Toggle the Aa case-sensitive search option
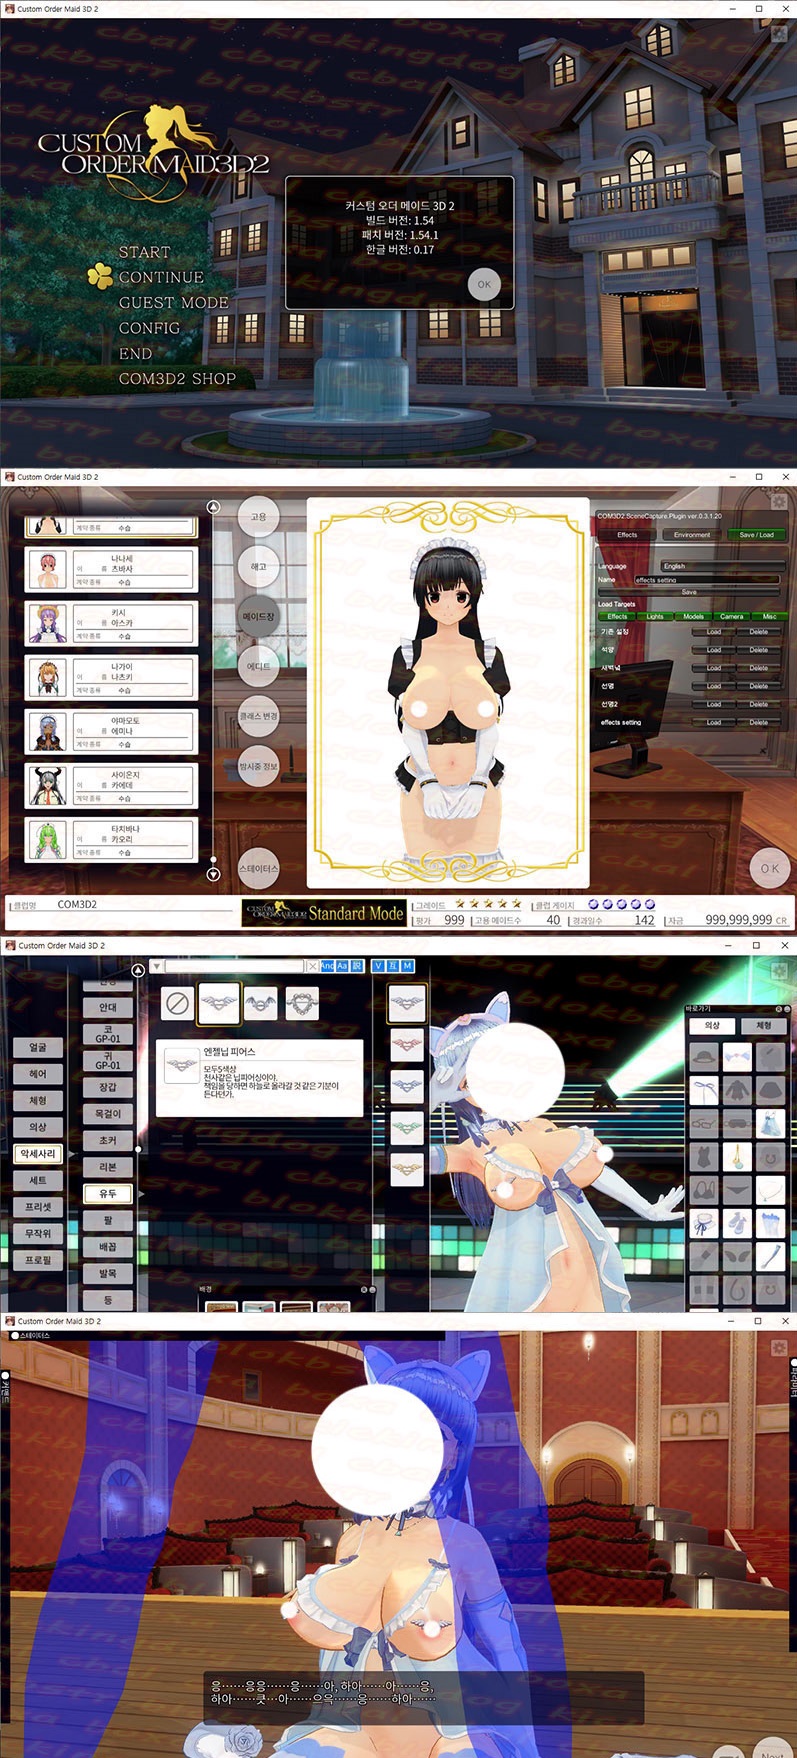 point(341,966)
